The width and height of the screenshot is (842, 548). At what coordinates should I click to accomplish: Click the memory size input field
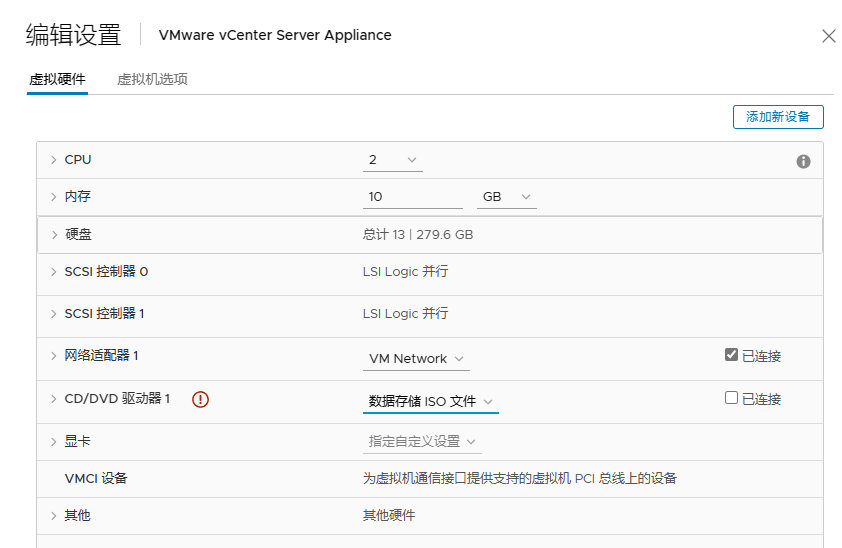point(412,197)
